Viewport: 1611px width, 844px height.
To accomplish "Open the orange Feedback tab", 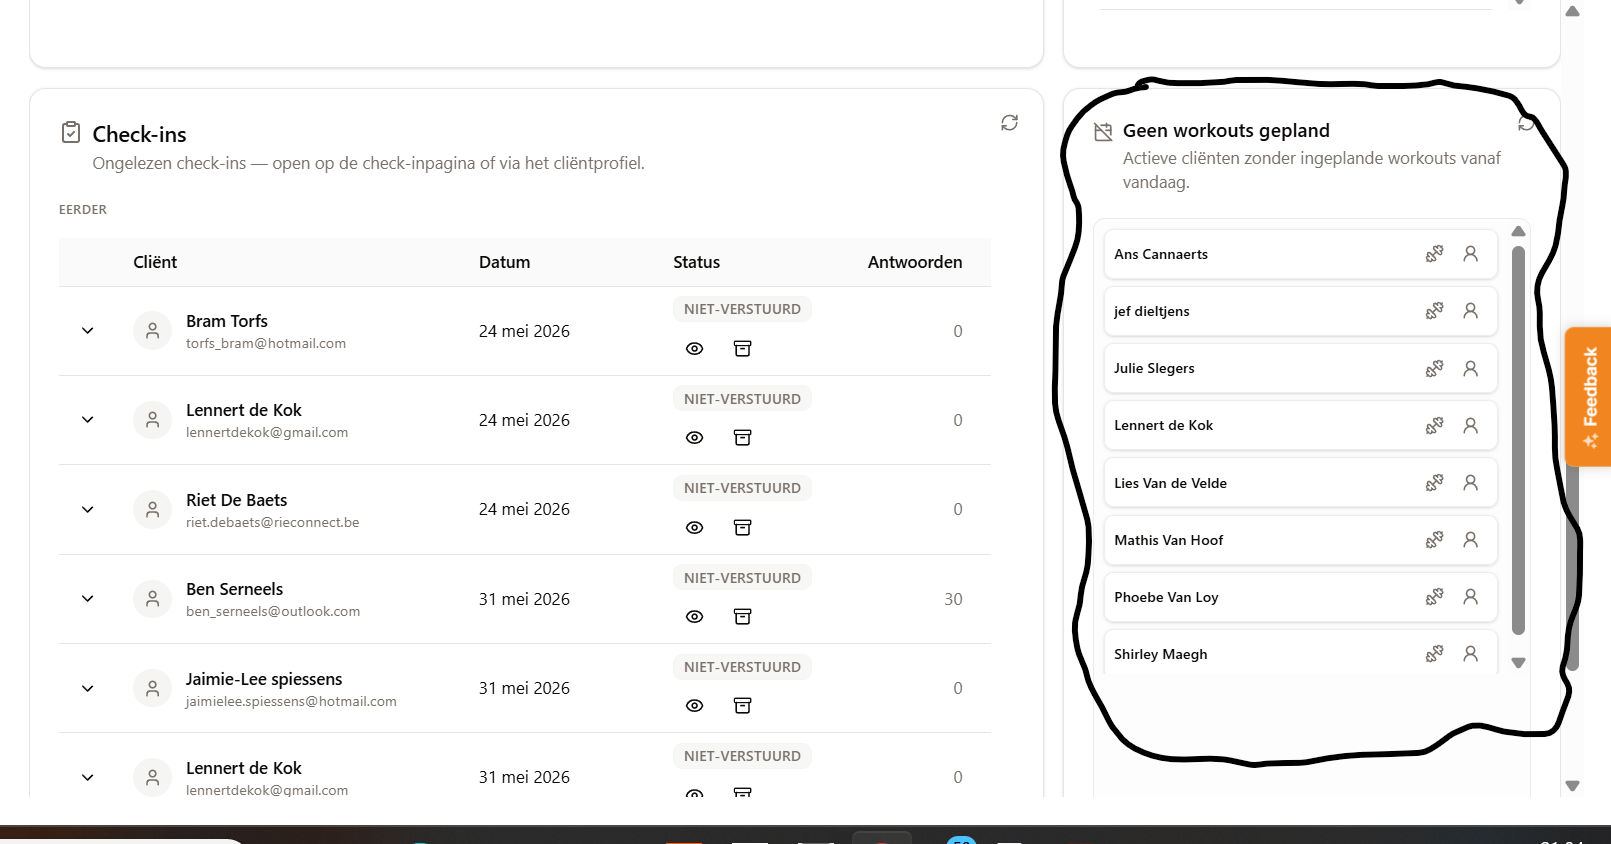I will point(1589,397).
